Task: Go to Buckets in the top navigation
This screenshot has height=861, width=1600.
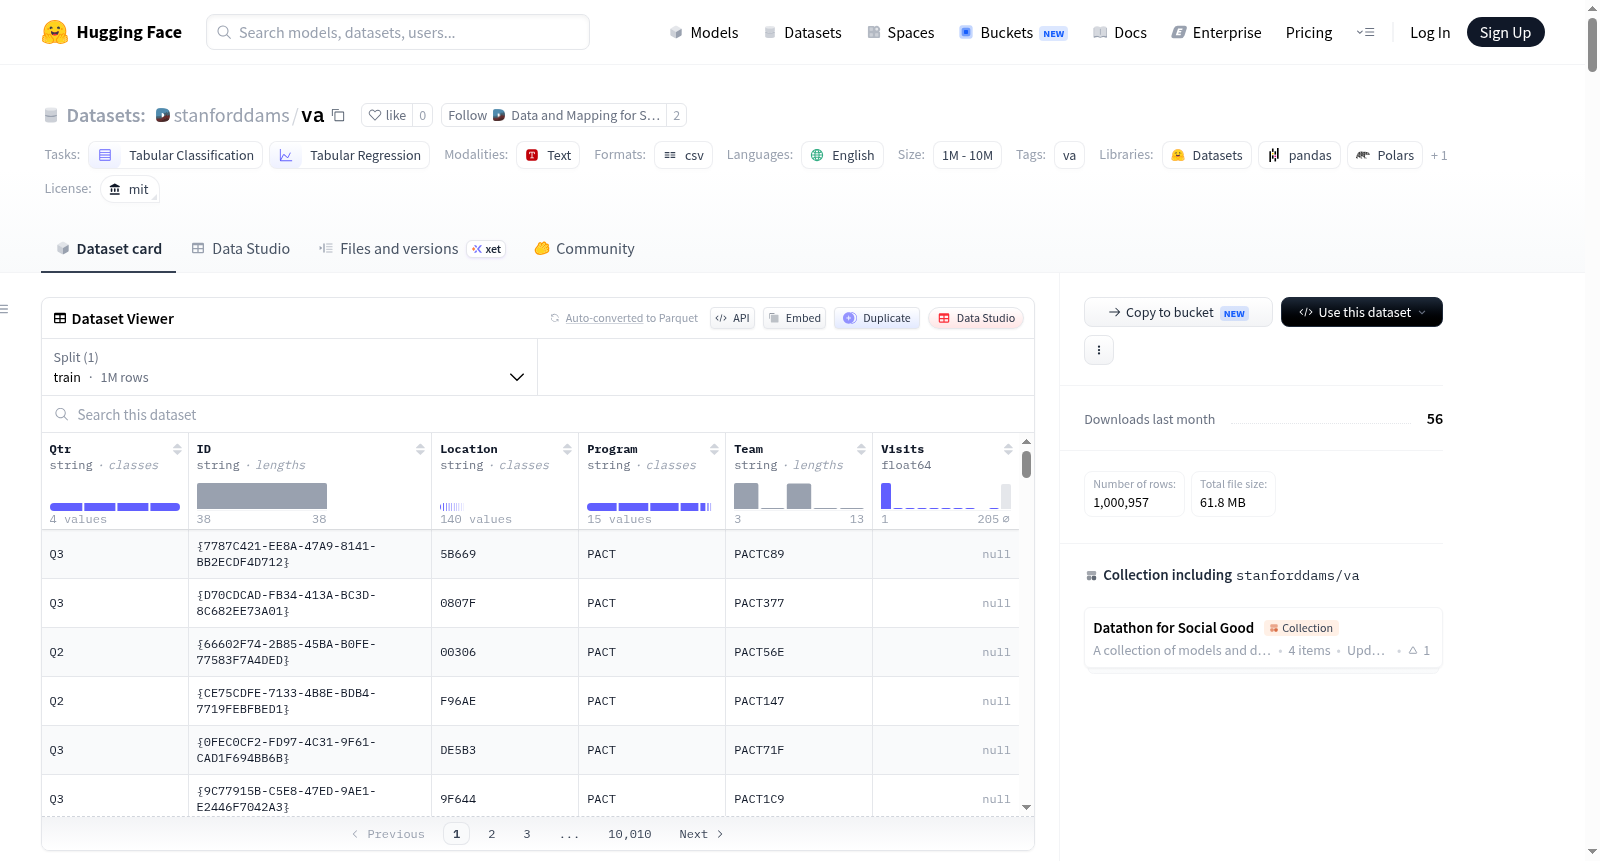Action: (1013, 32)
